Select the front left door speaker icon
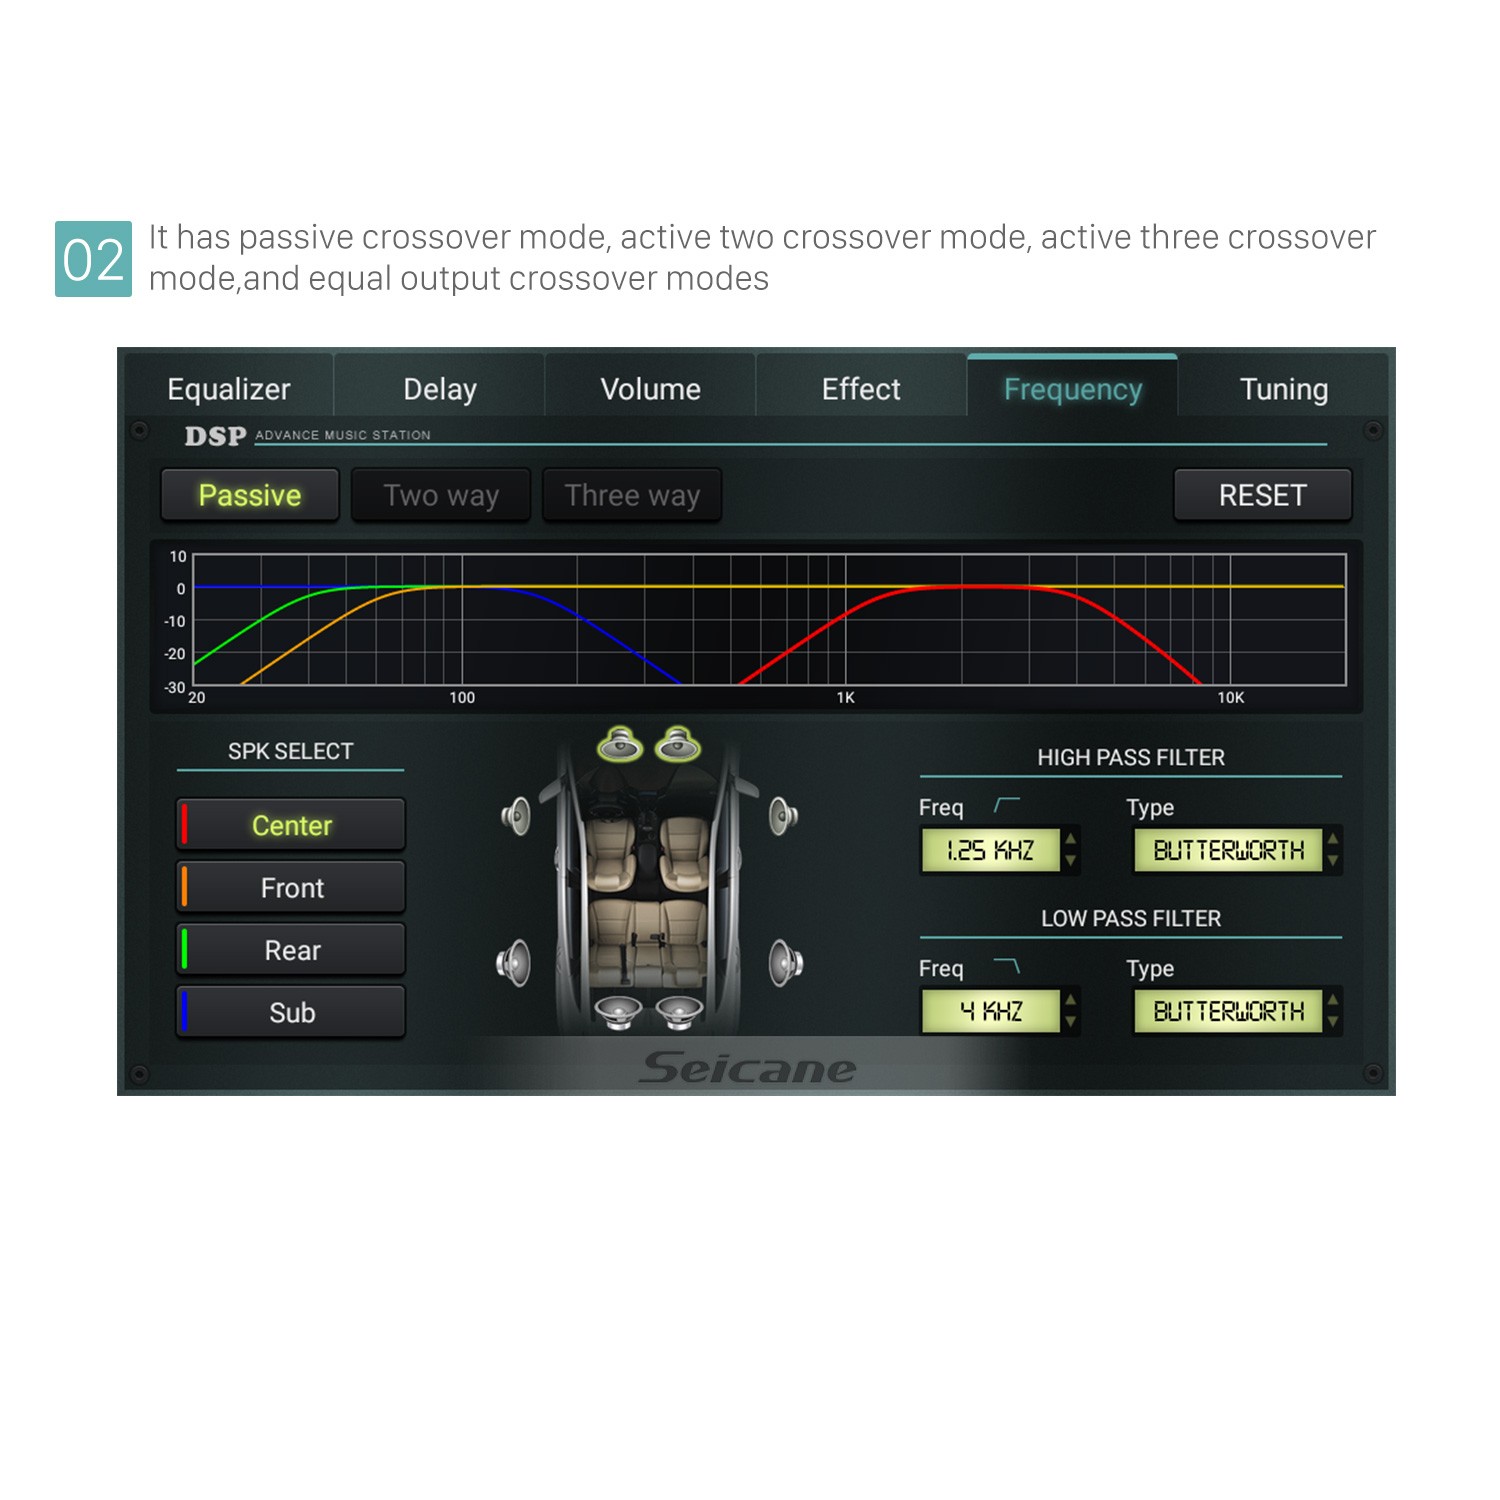The width and height of the screenshot is (1500, 1500). pos(516,816)
